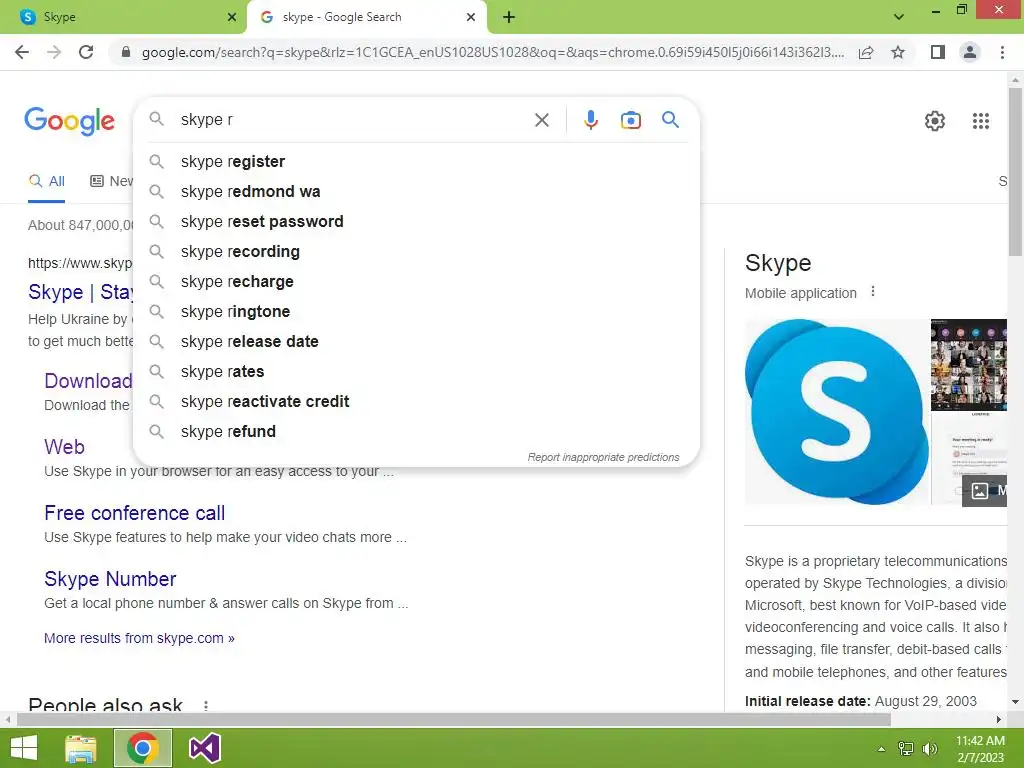The image size is (1024, 768).
Task: Open the Web sitelink result
Action: pyautogui.click(x=64, y=447)
